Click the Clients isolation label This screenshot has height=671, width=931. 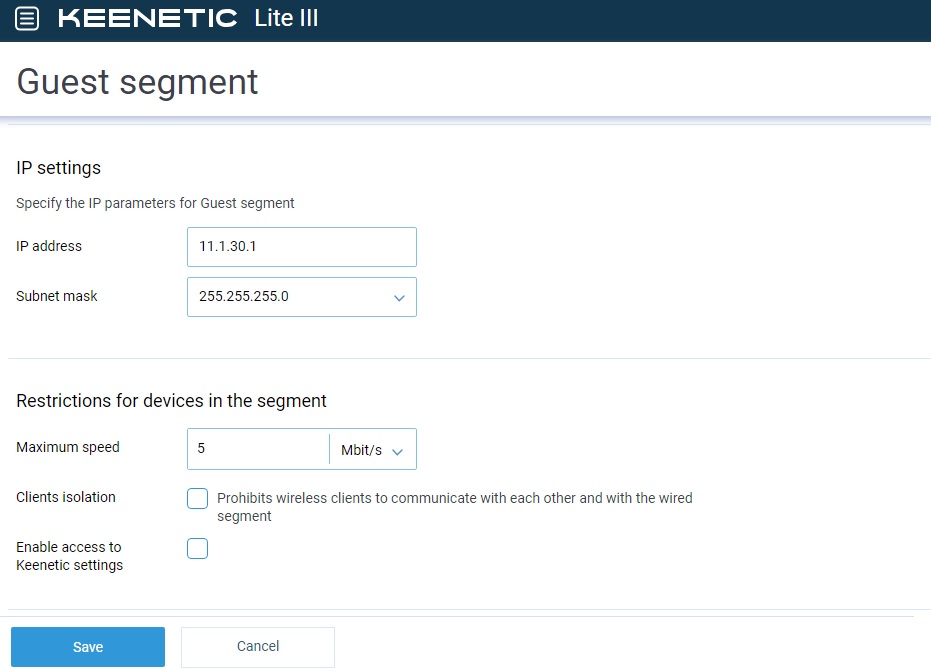(66, 497)
